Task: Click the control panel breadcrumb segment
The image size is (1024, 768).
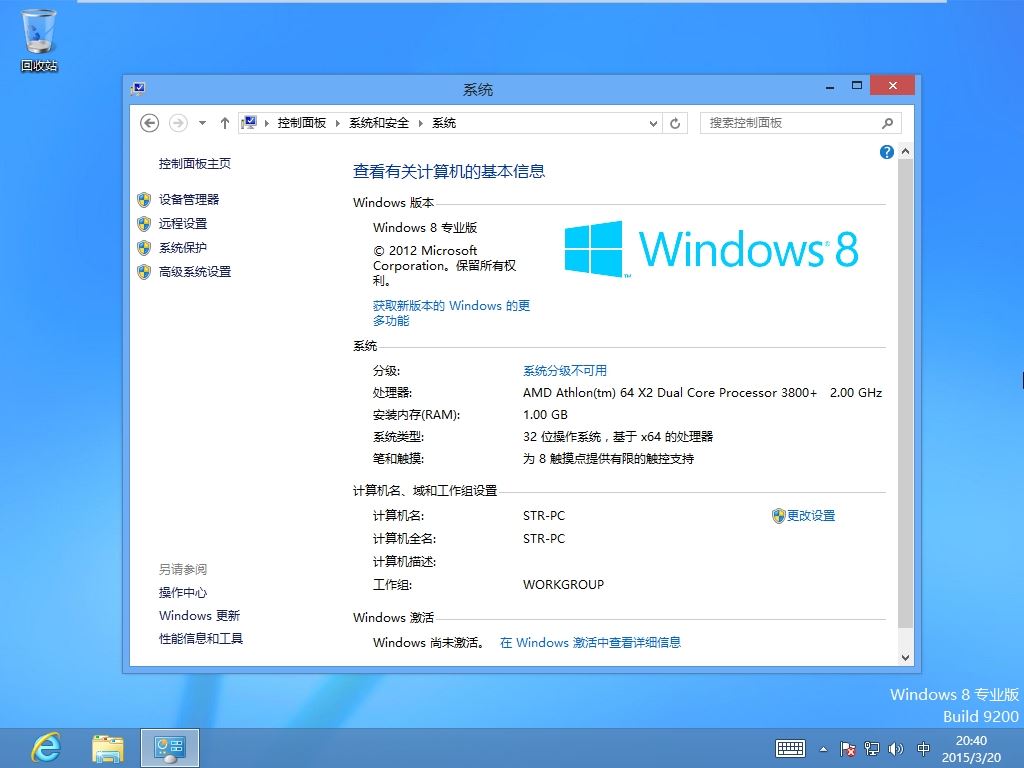Action: (302, 123)
